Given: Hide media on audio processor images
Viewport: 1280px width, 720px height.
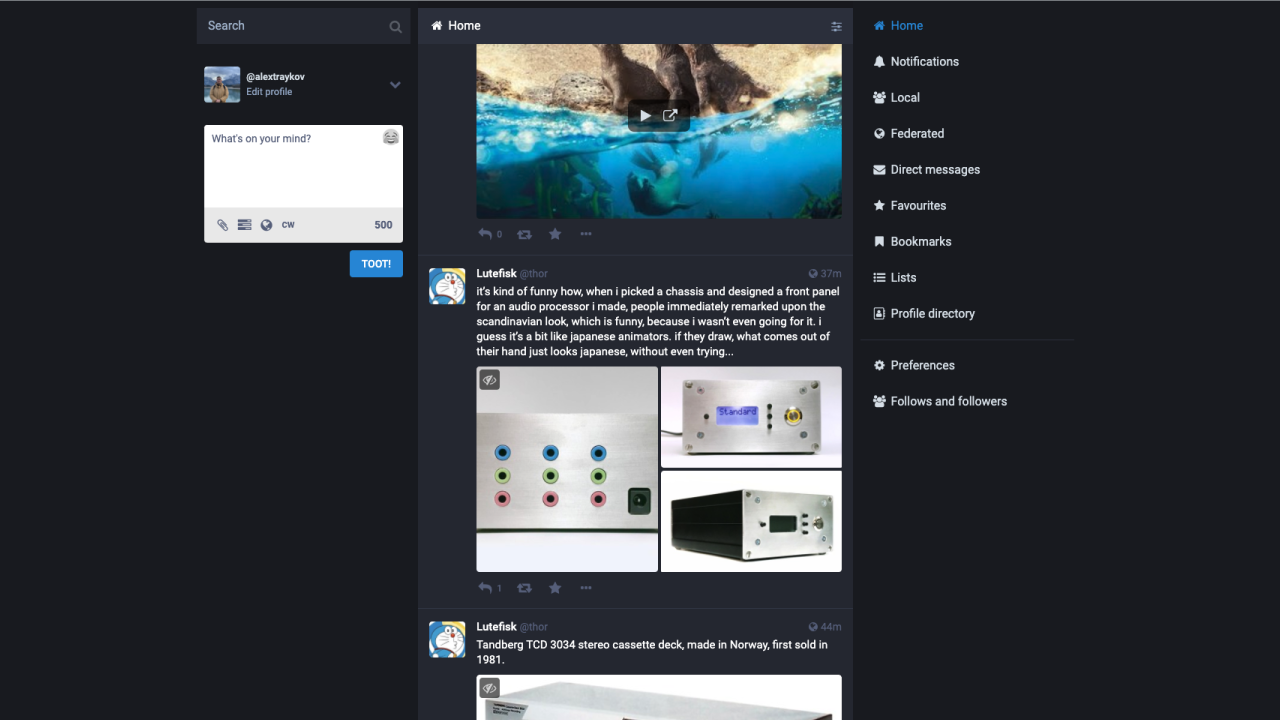Looking at the screenshot, I should pos(489,380).
